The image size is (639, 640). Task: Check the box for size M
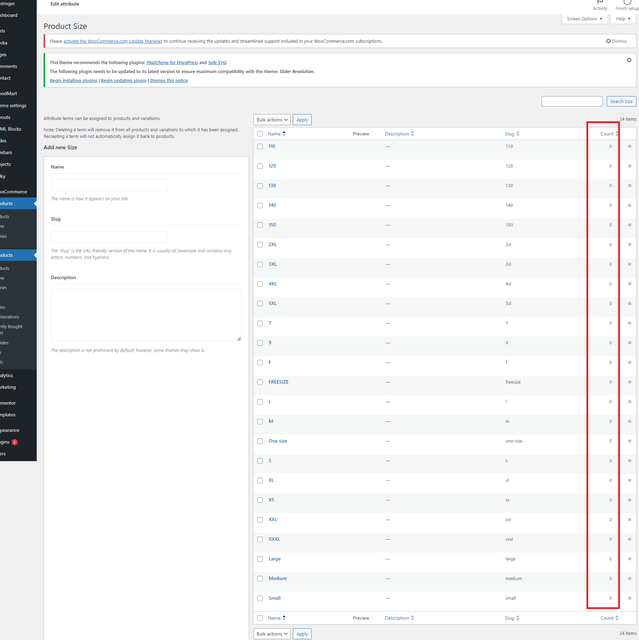[260, 422]
